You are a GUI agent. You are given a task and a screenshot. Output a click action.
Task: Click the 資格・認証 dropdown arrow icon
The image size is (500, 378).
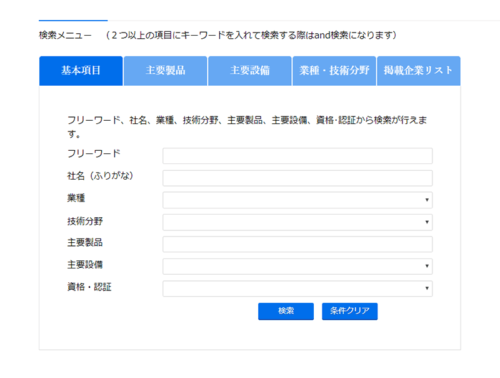[427, 288]
